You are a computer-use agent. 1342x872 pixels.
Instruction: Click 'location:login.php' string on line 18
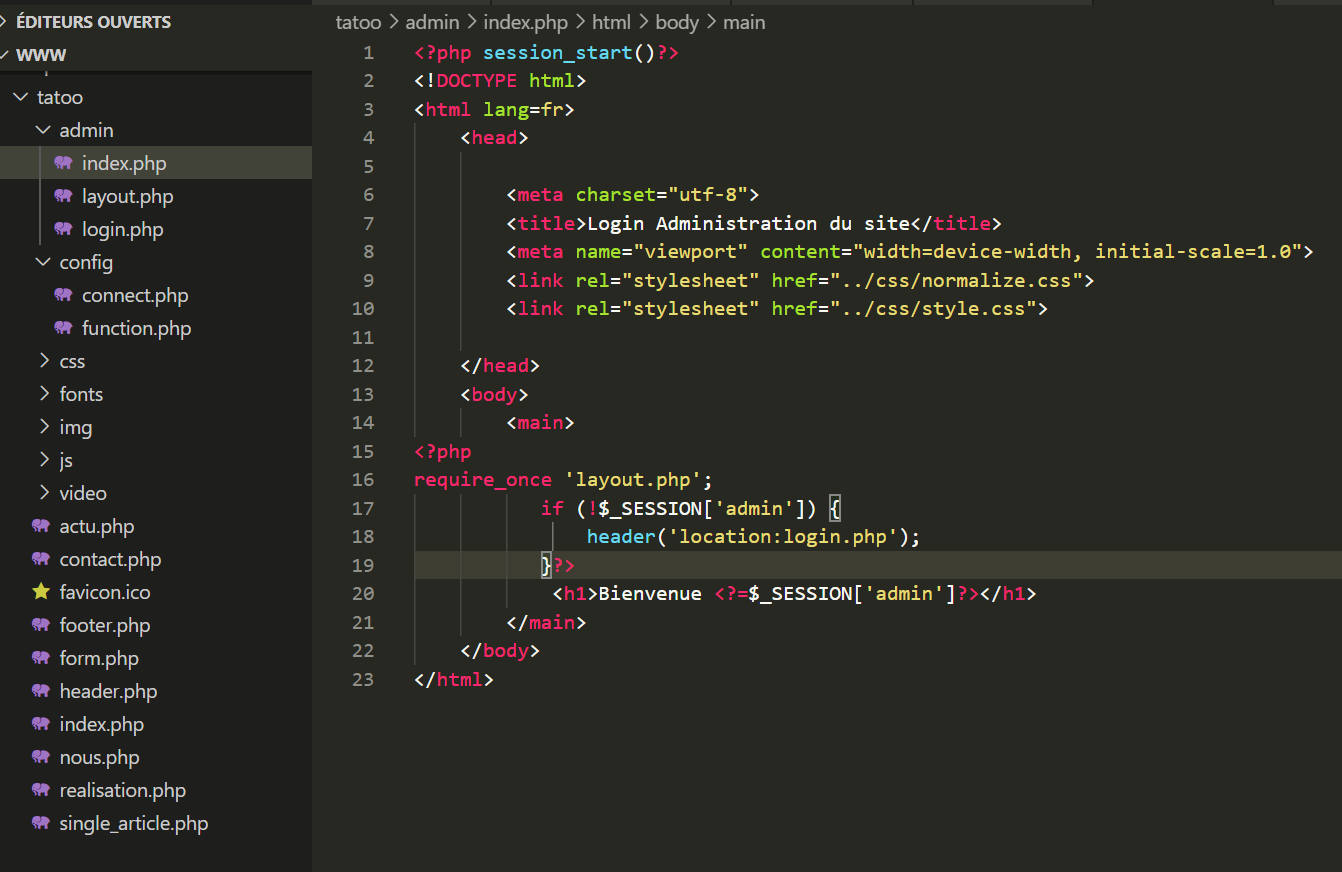[x=783, y=537]
